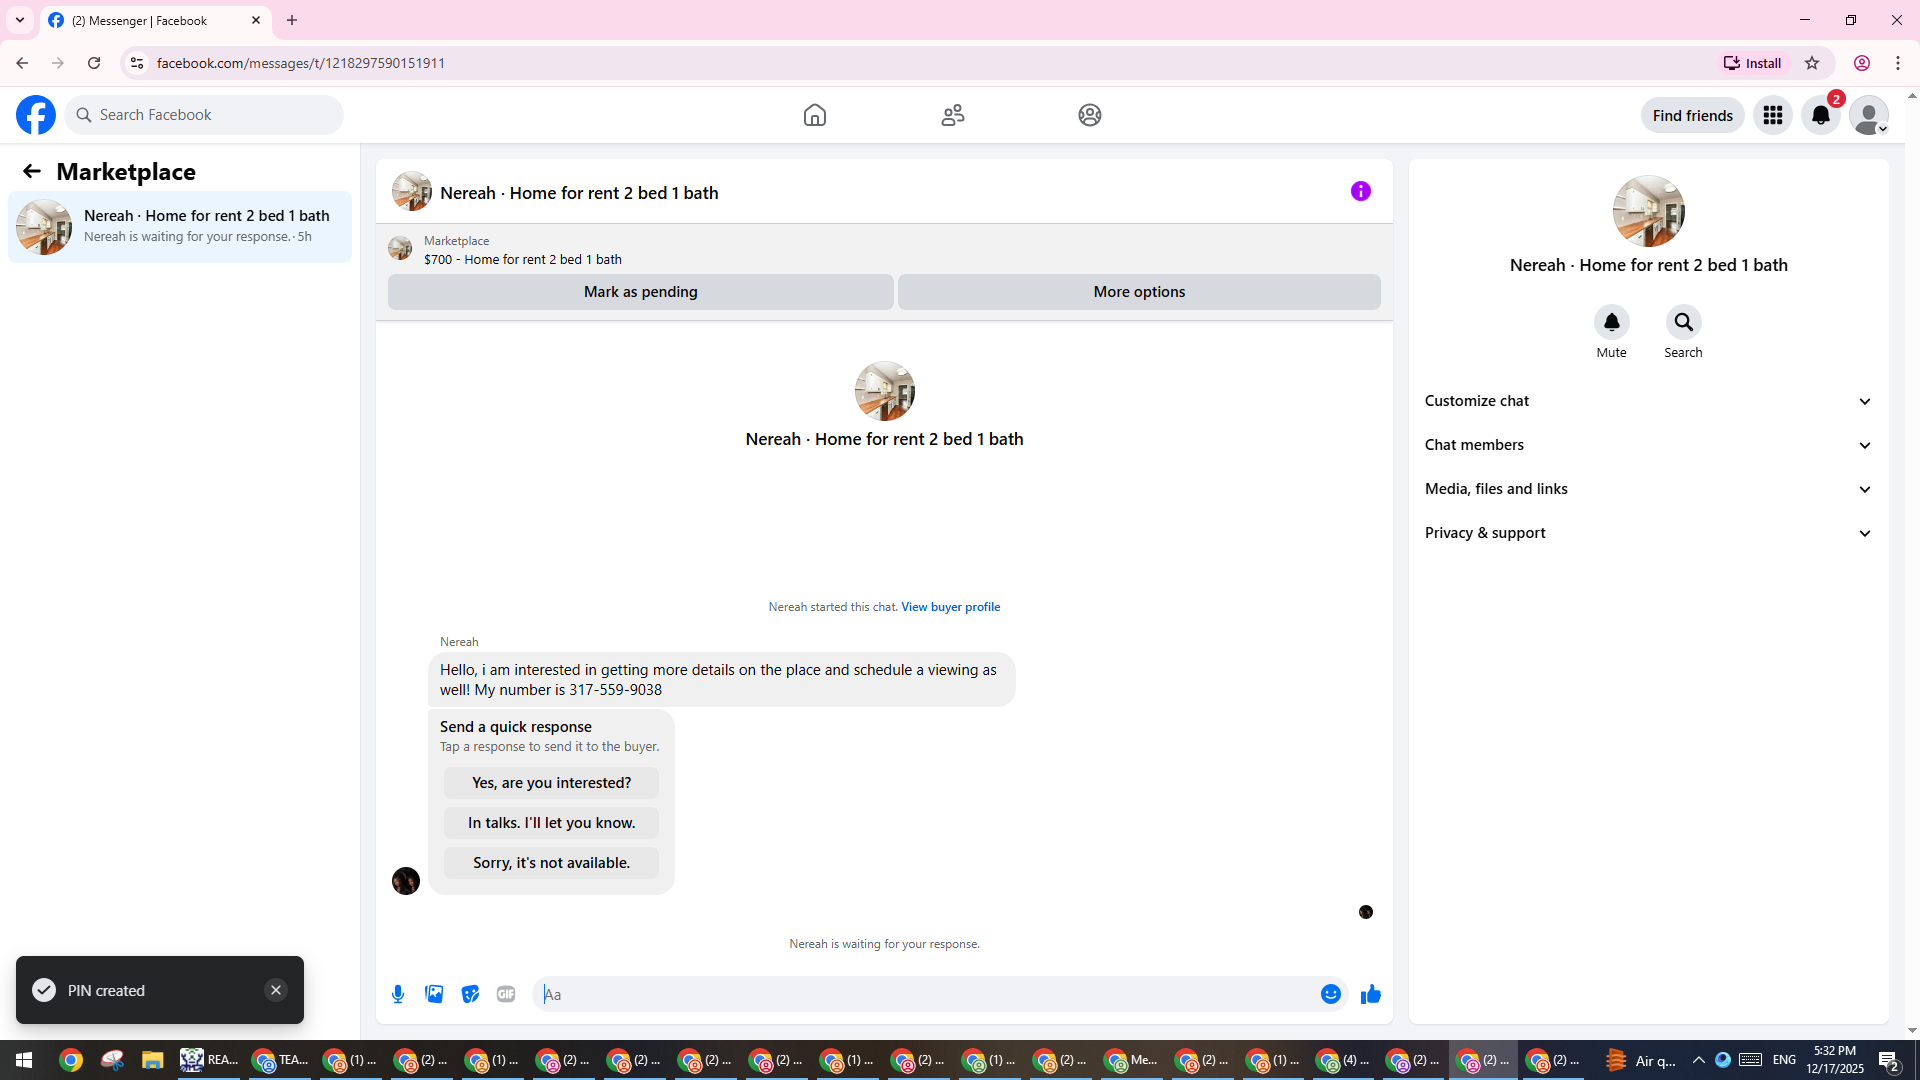Send the quick response 'Sorry, it's not available.'
Screen dimensions: 1920x1080
click(551, 863)
